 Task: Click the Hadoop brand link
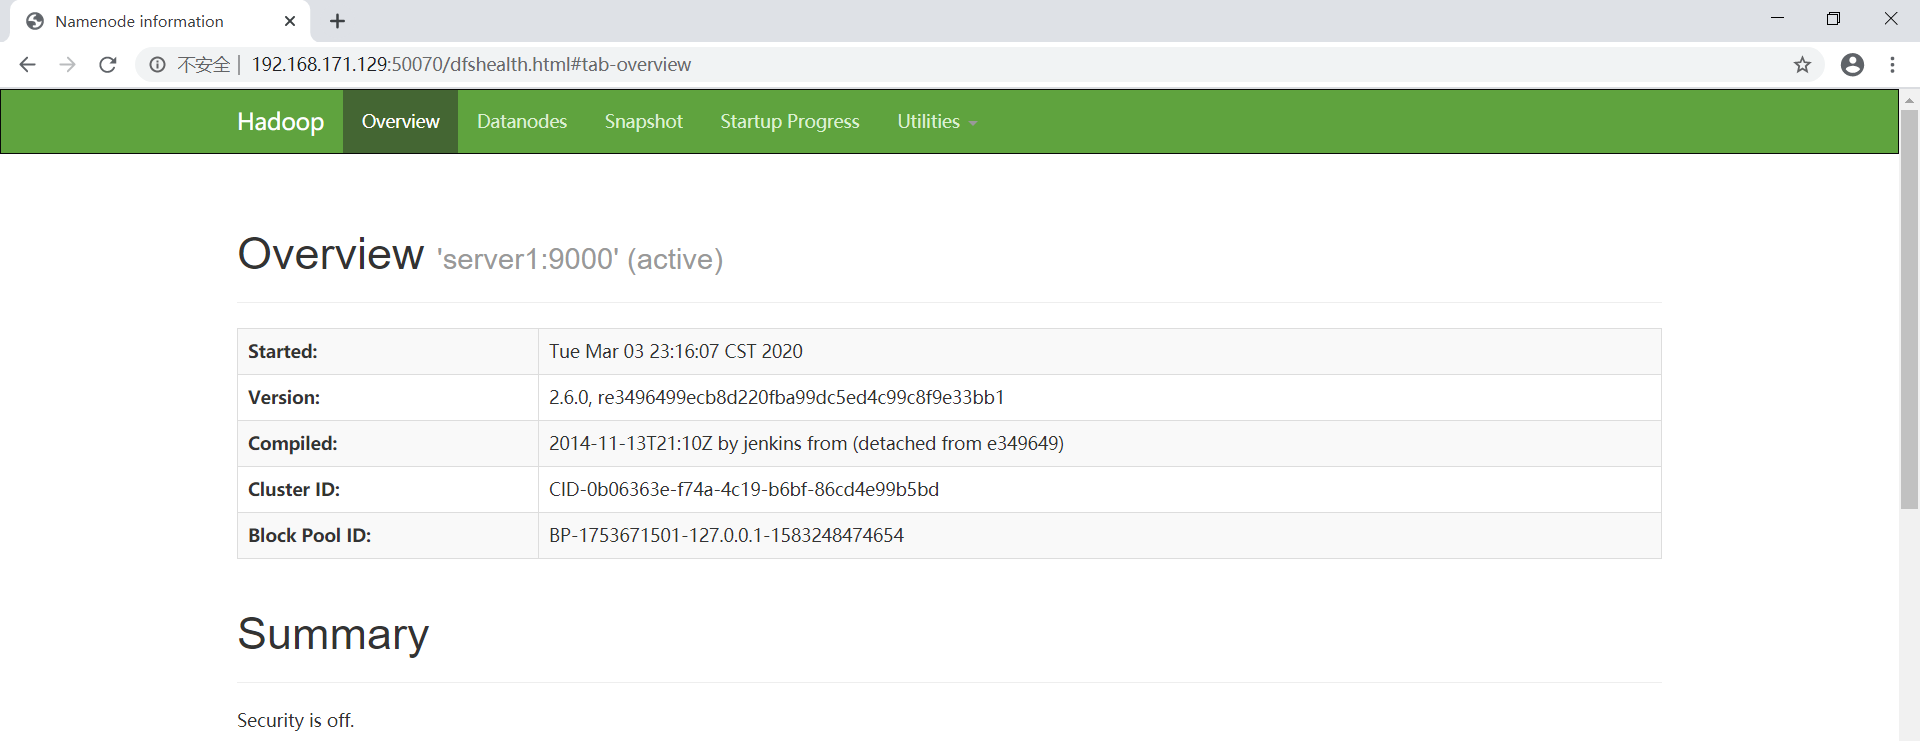[280, 121]
